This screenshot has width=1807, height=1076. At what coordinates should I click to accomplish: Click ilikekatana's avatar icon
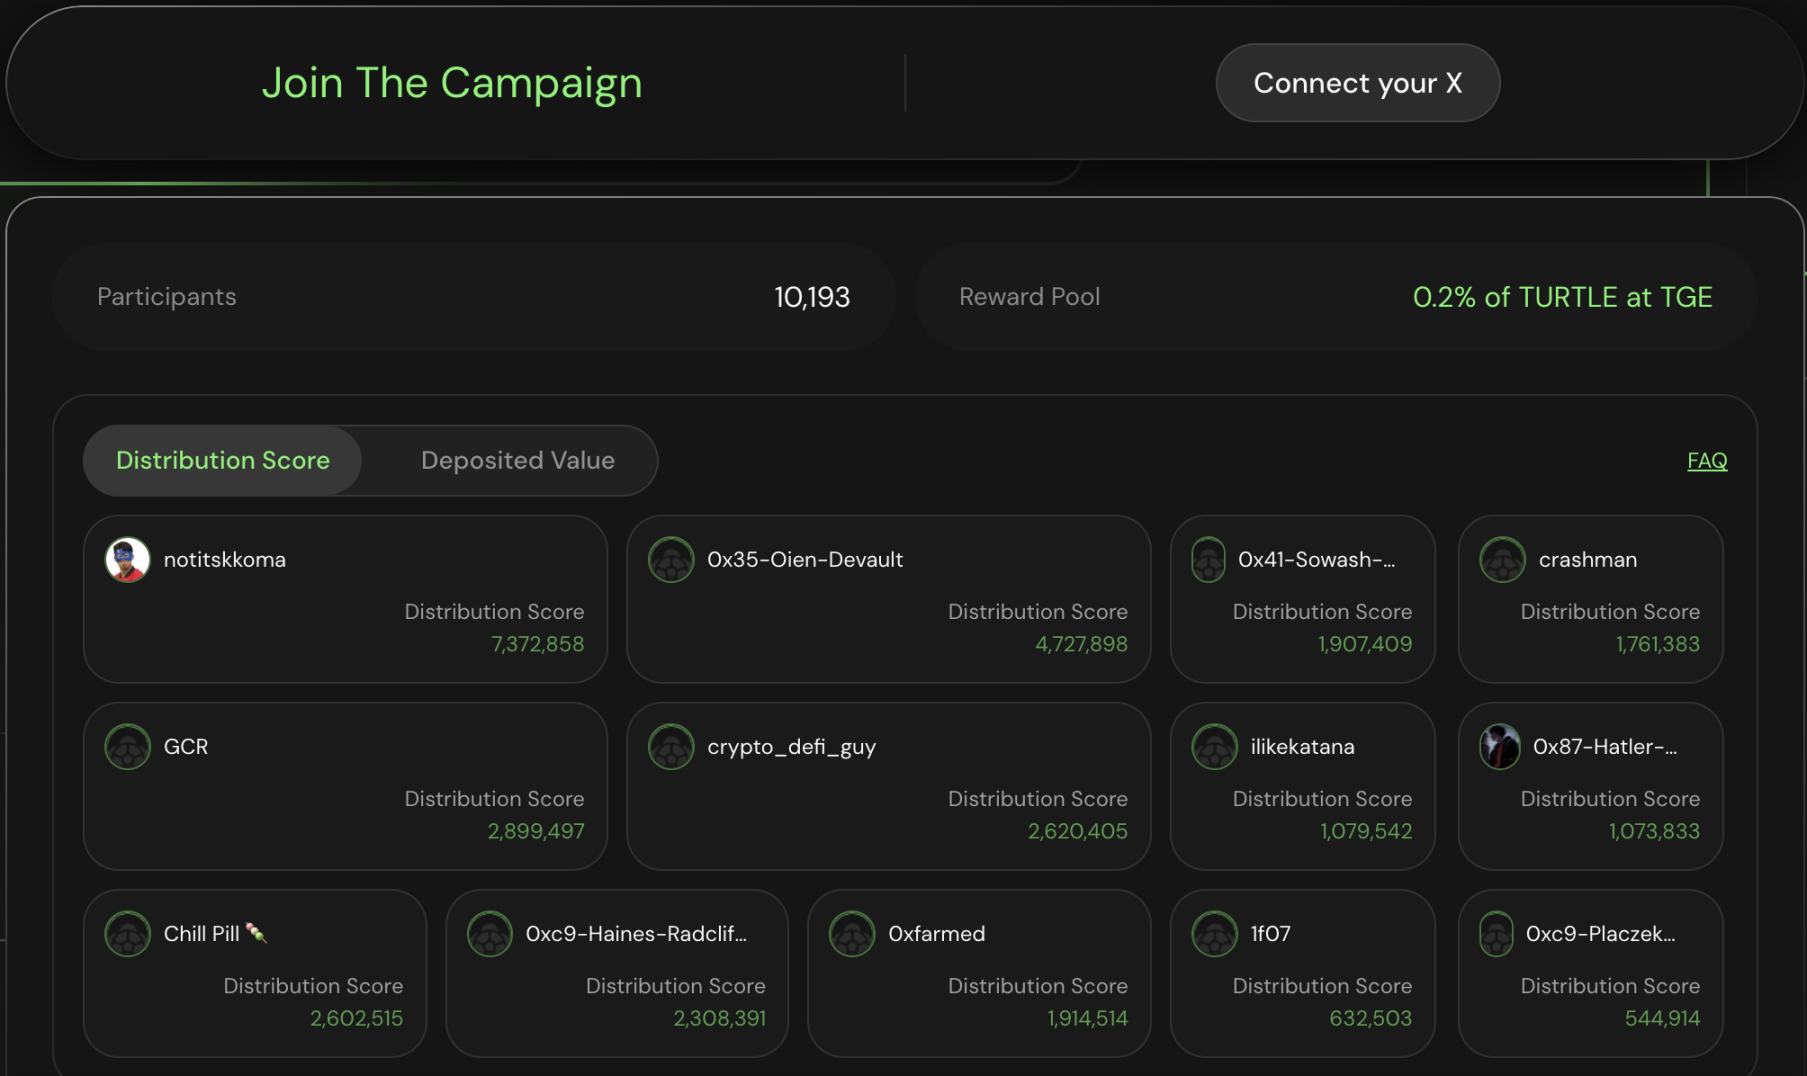click(1214, 746)
